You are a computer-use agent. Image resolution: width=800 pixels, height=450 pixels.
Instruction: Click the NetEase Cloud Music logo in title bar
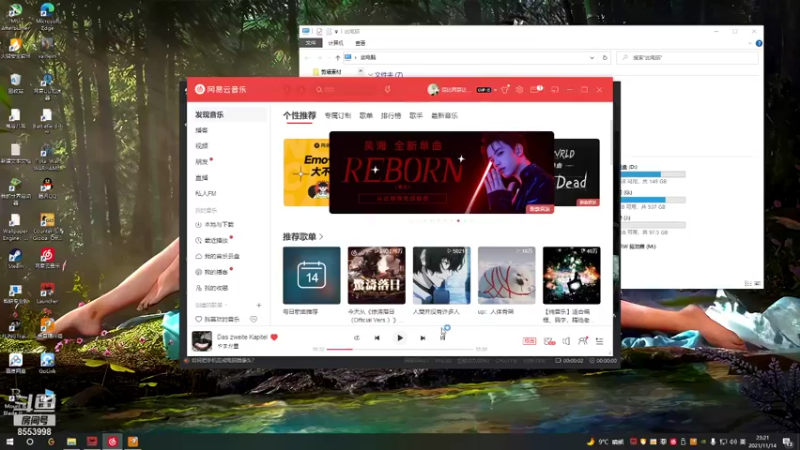(220, 89)
